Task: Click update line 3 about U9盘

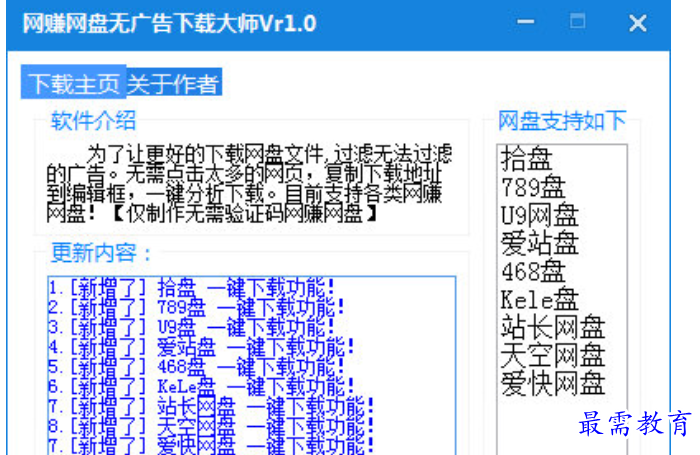Action: (x=192, y=327)
